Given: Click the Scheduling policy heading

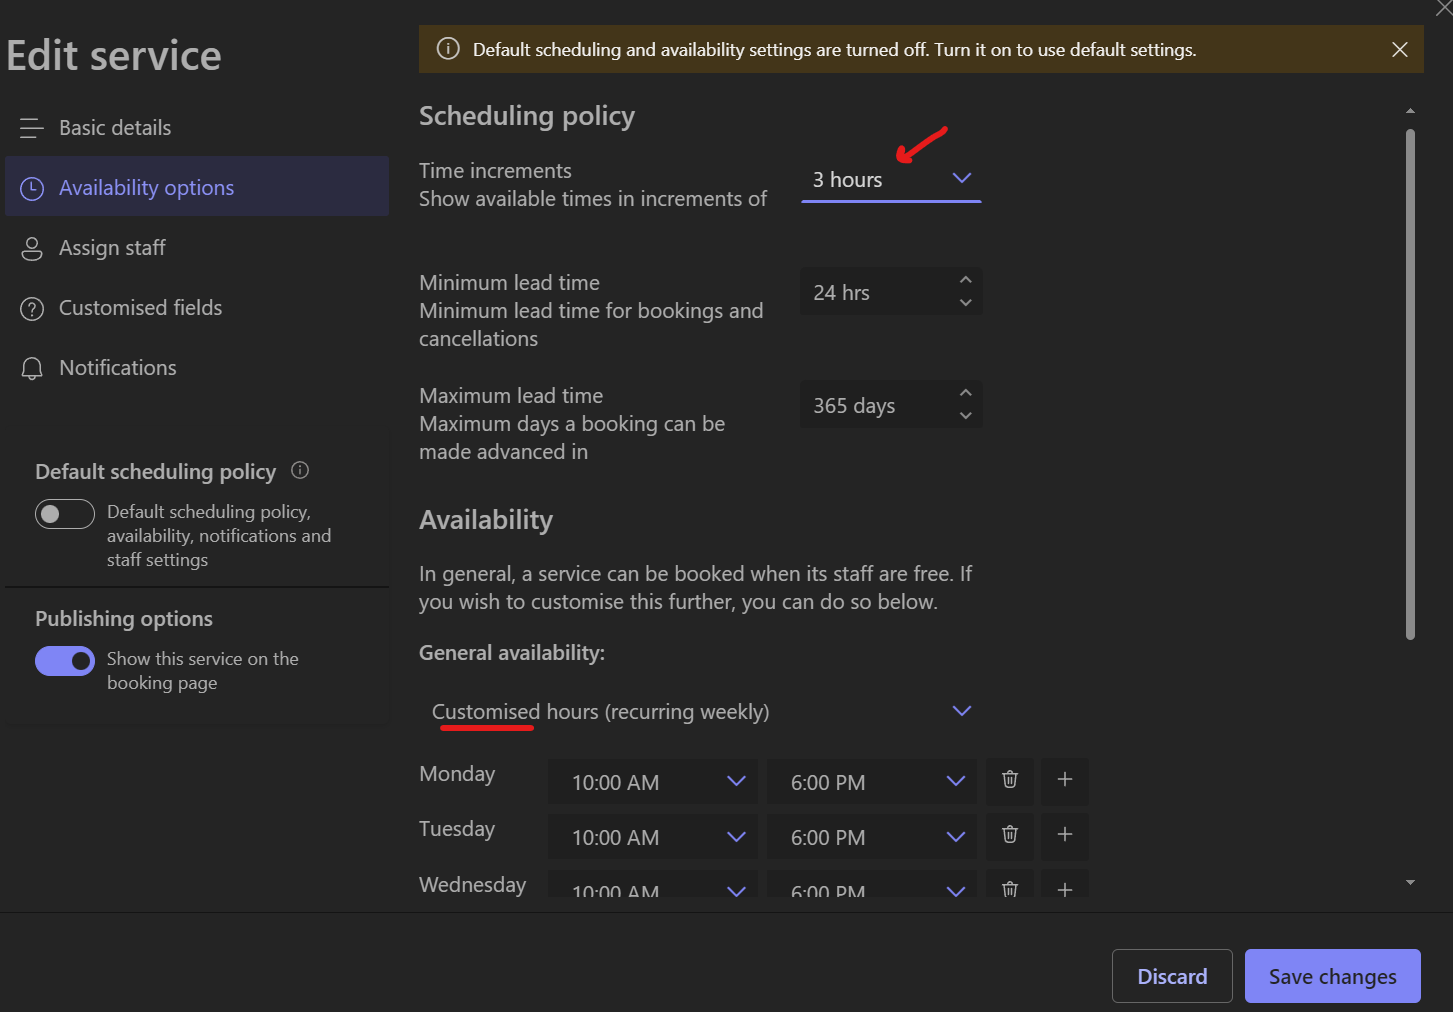Looking at the screenshot, I should pos(527,116).
